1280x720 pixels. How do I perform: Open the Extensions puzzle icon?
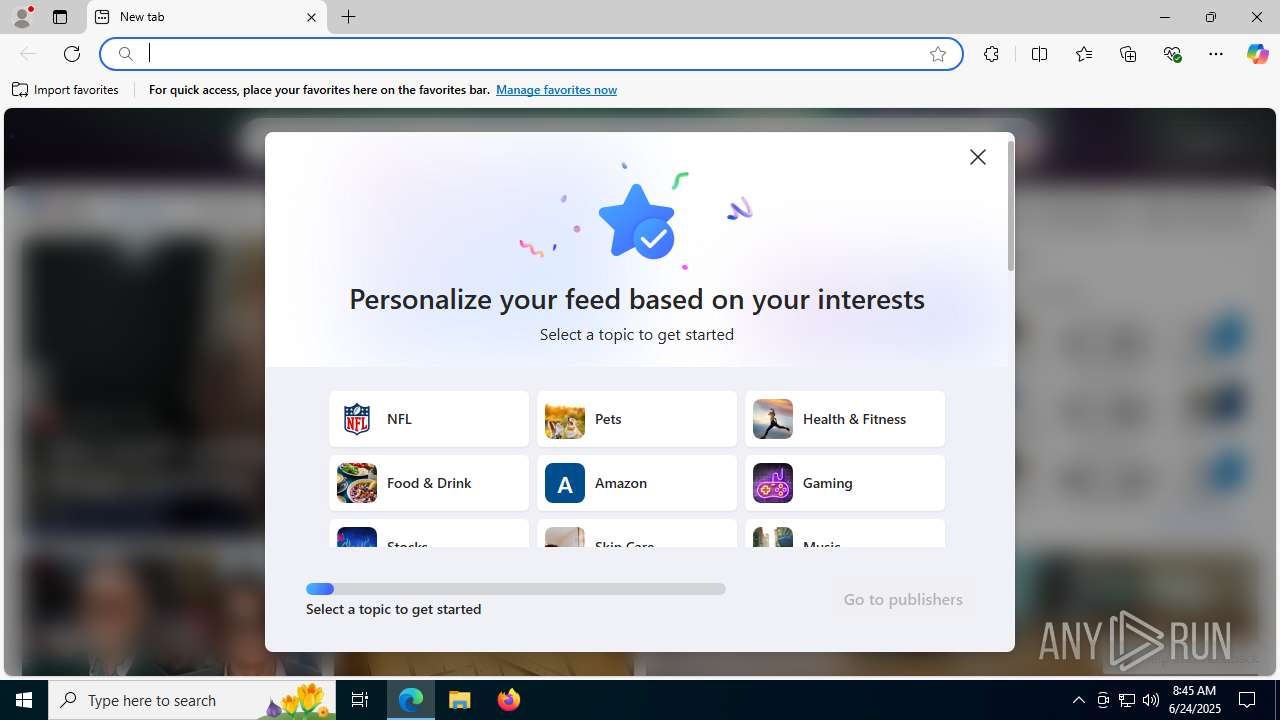tap(991, 54)
